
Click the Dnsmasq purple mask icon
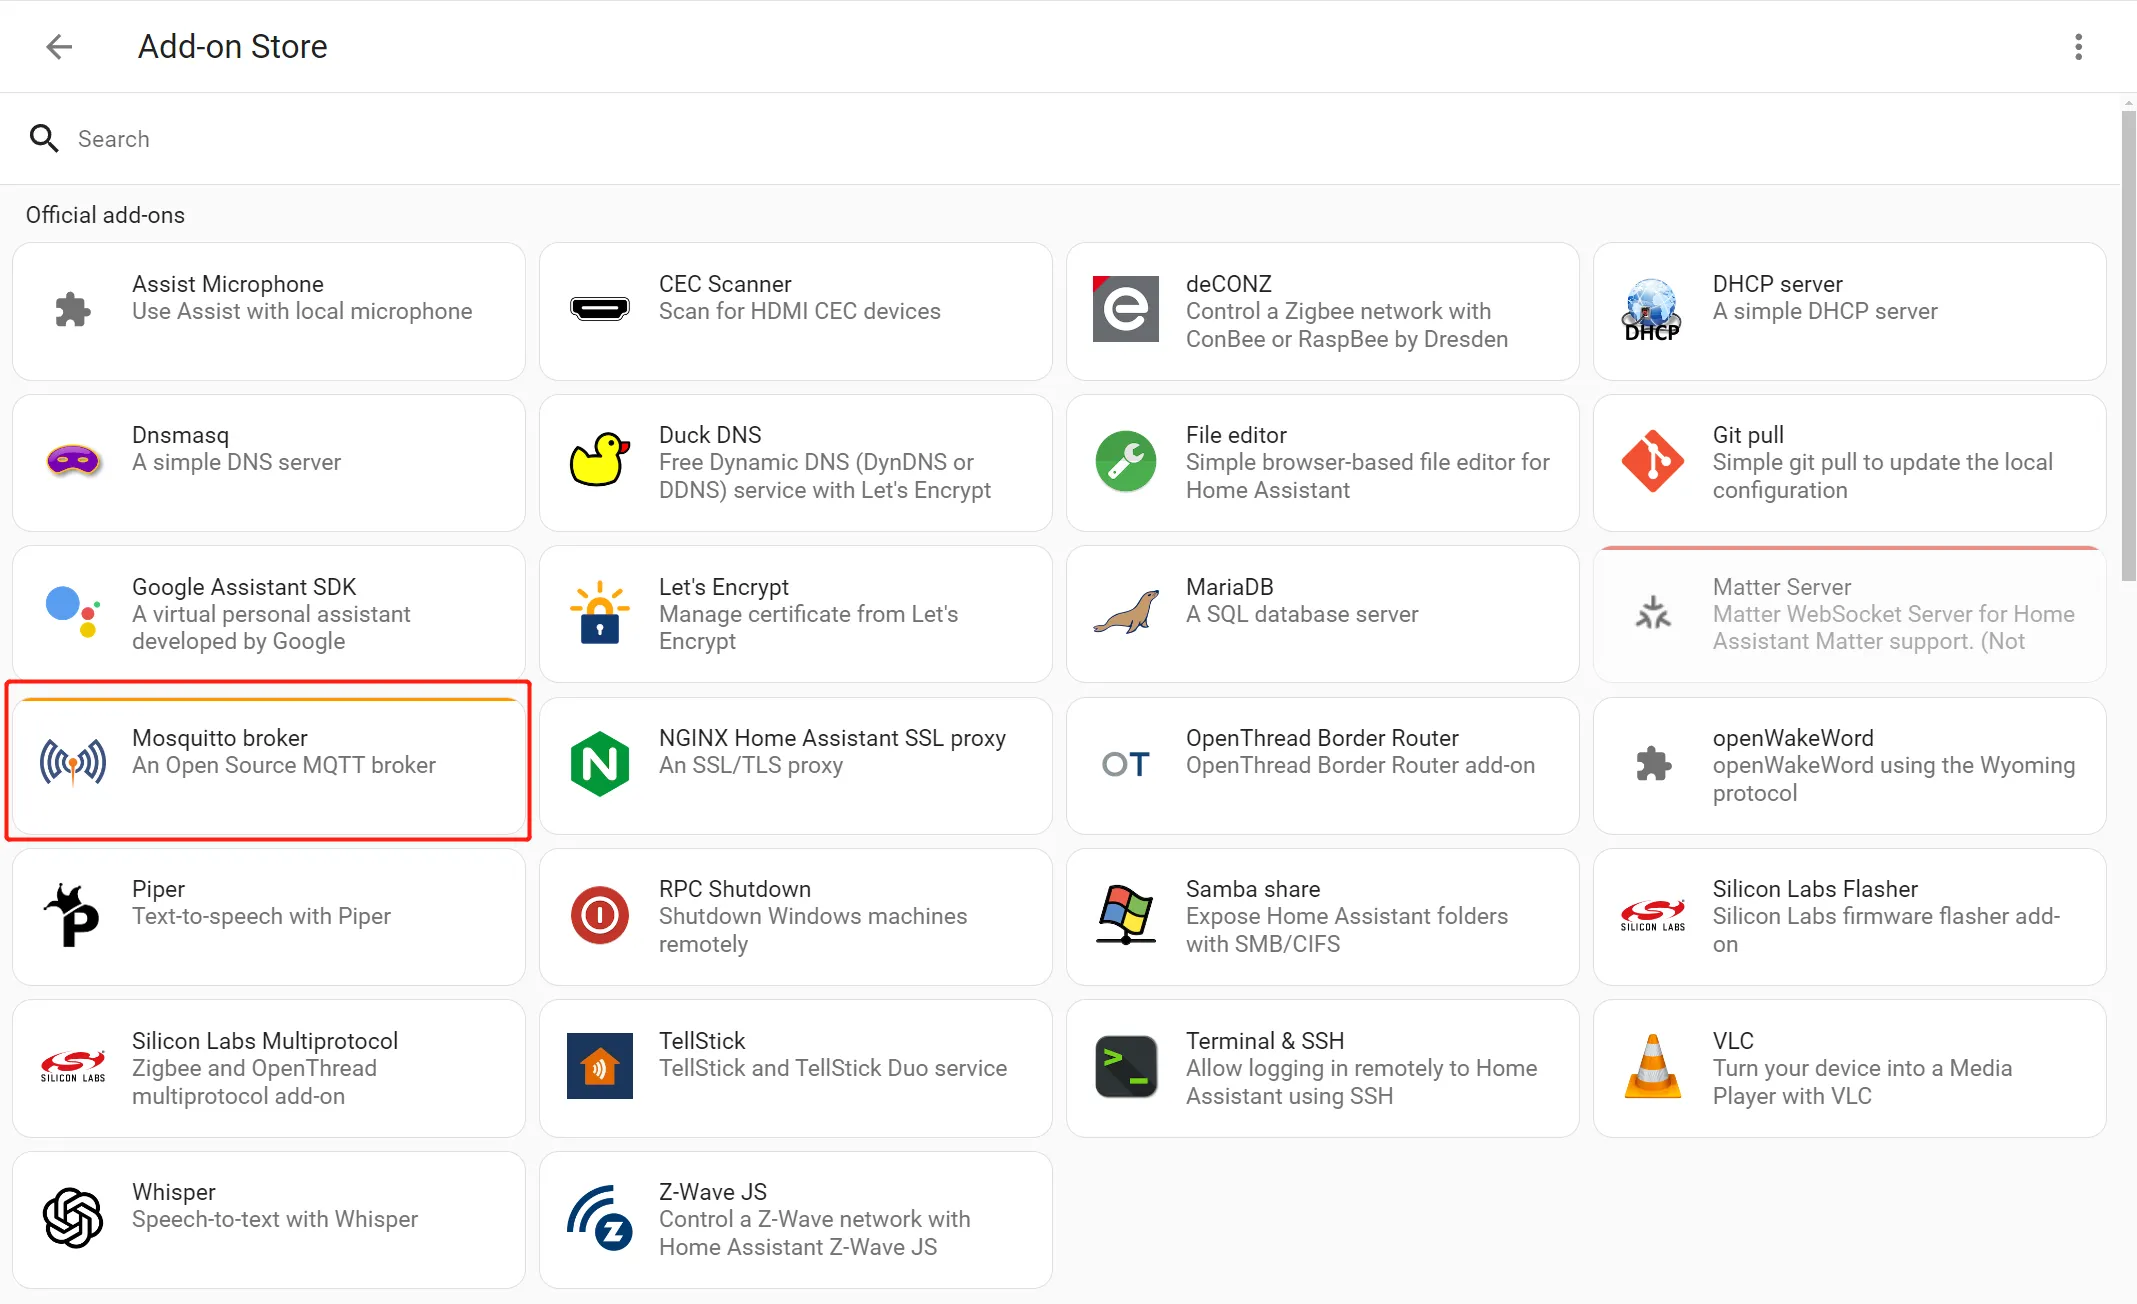[73, 461]
